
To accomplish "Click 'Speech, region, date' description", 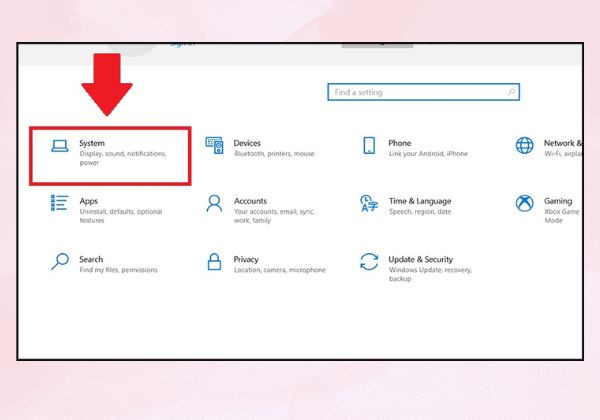I will click(420, 212).
